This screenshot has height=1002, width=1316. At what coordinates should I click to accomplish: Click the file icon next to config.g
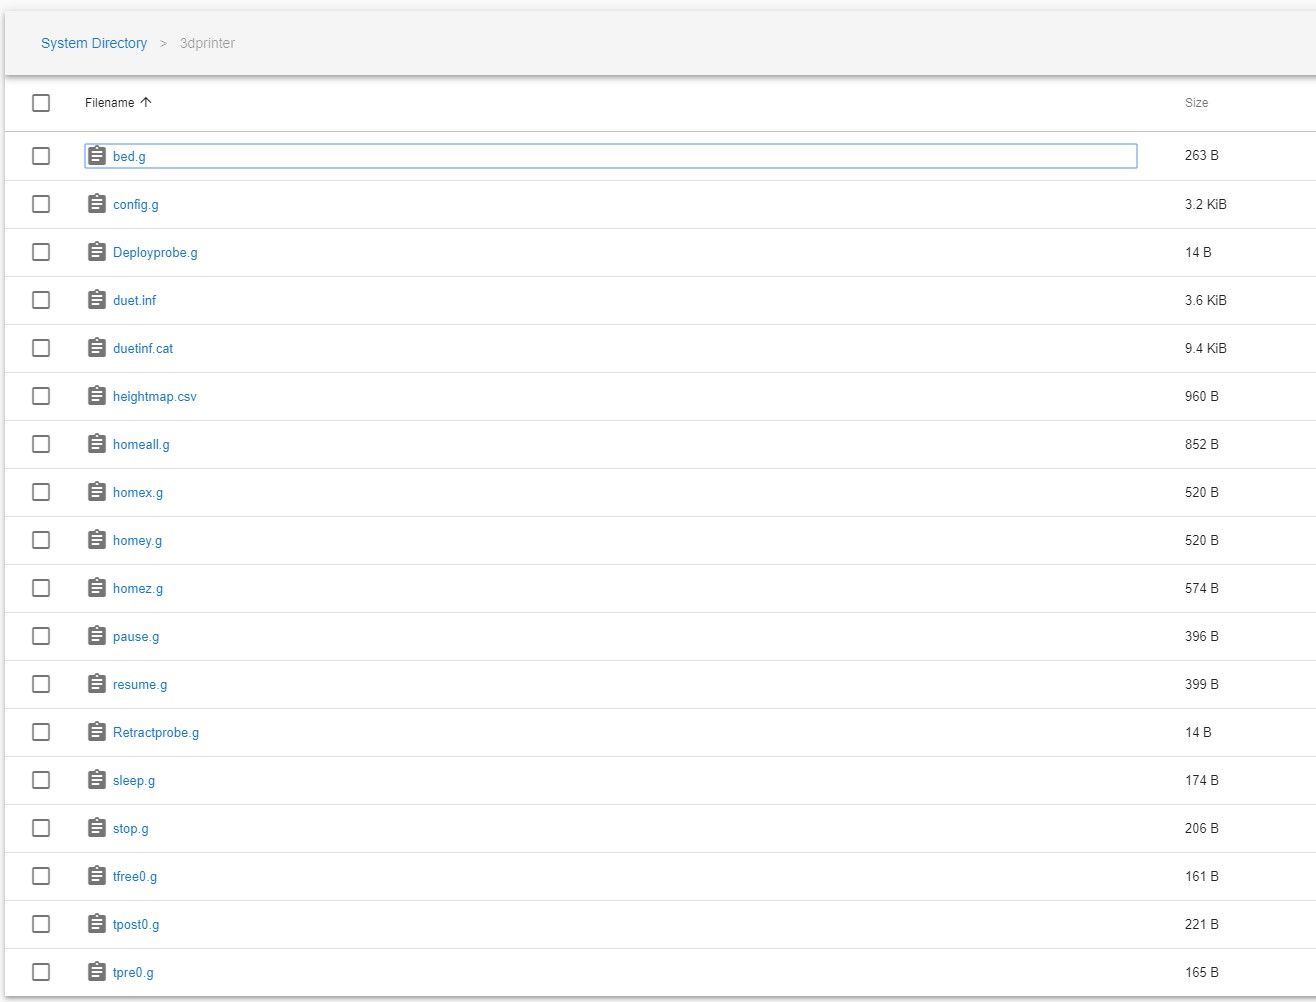click(97, 204)
